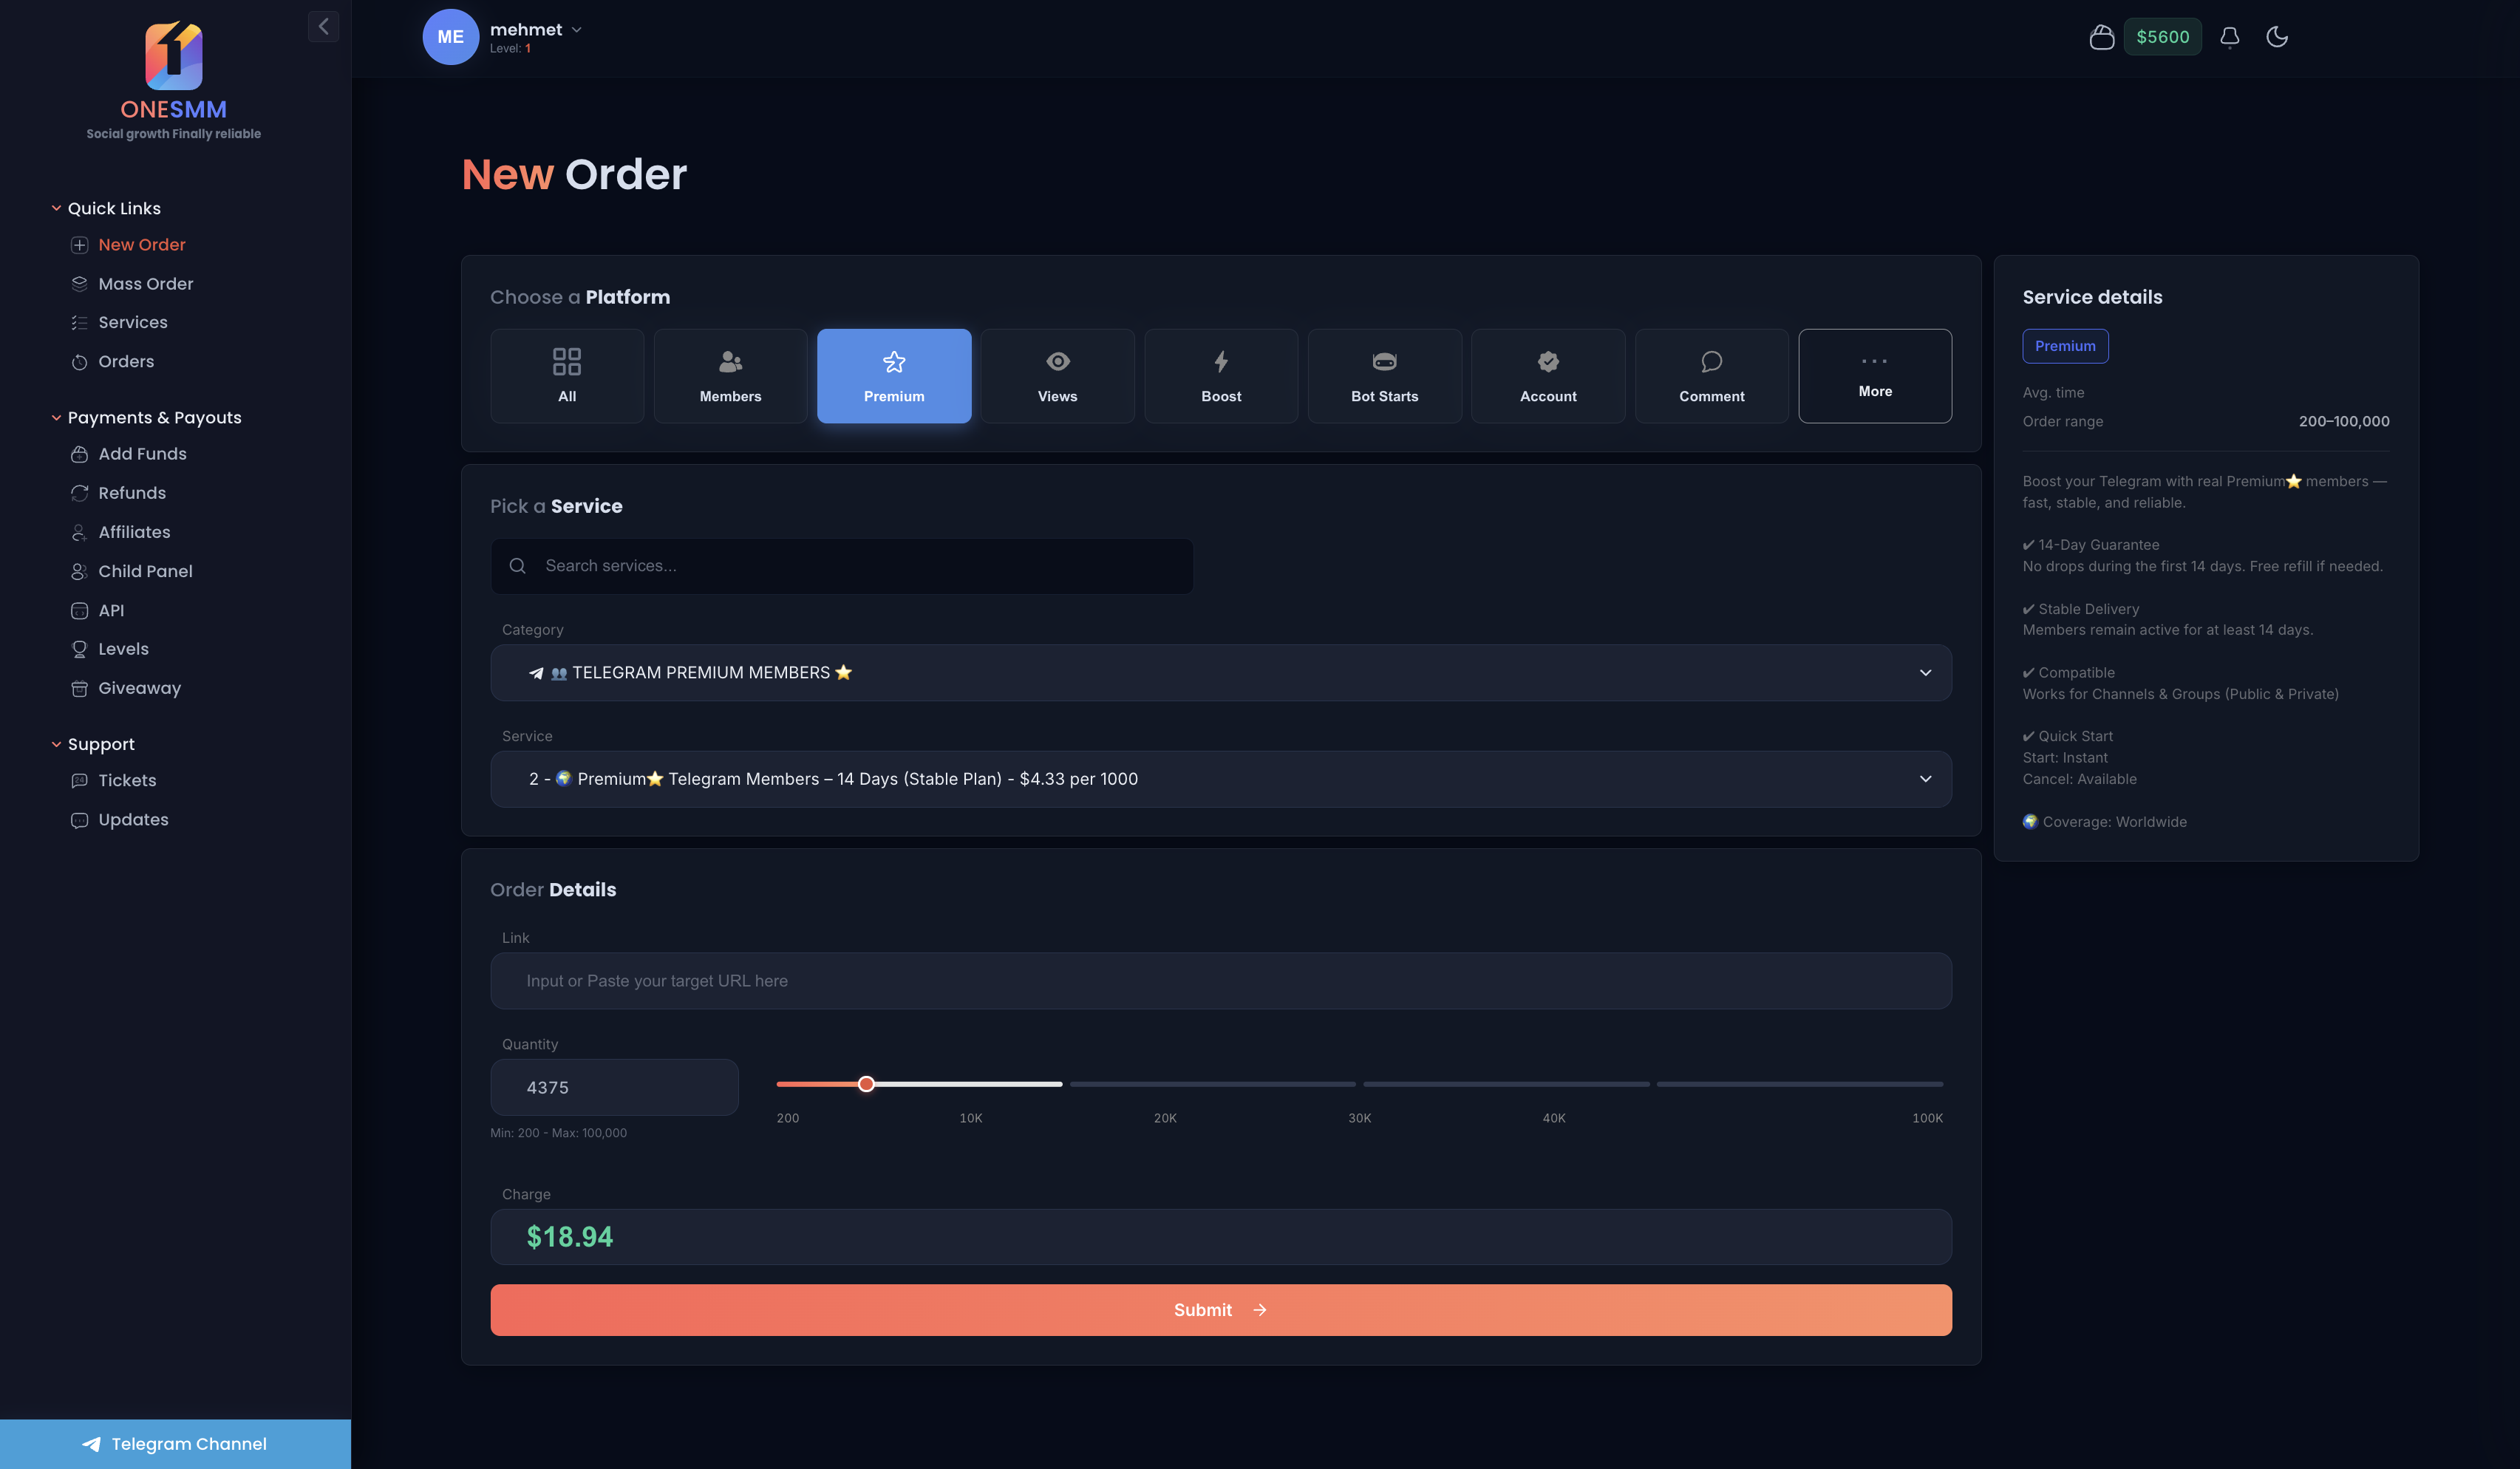Click the $5600 balance badge

(2162, 37)
